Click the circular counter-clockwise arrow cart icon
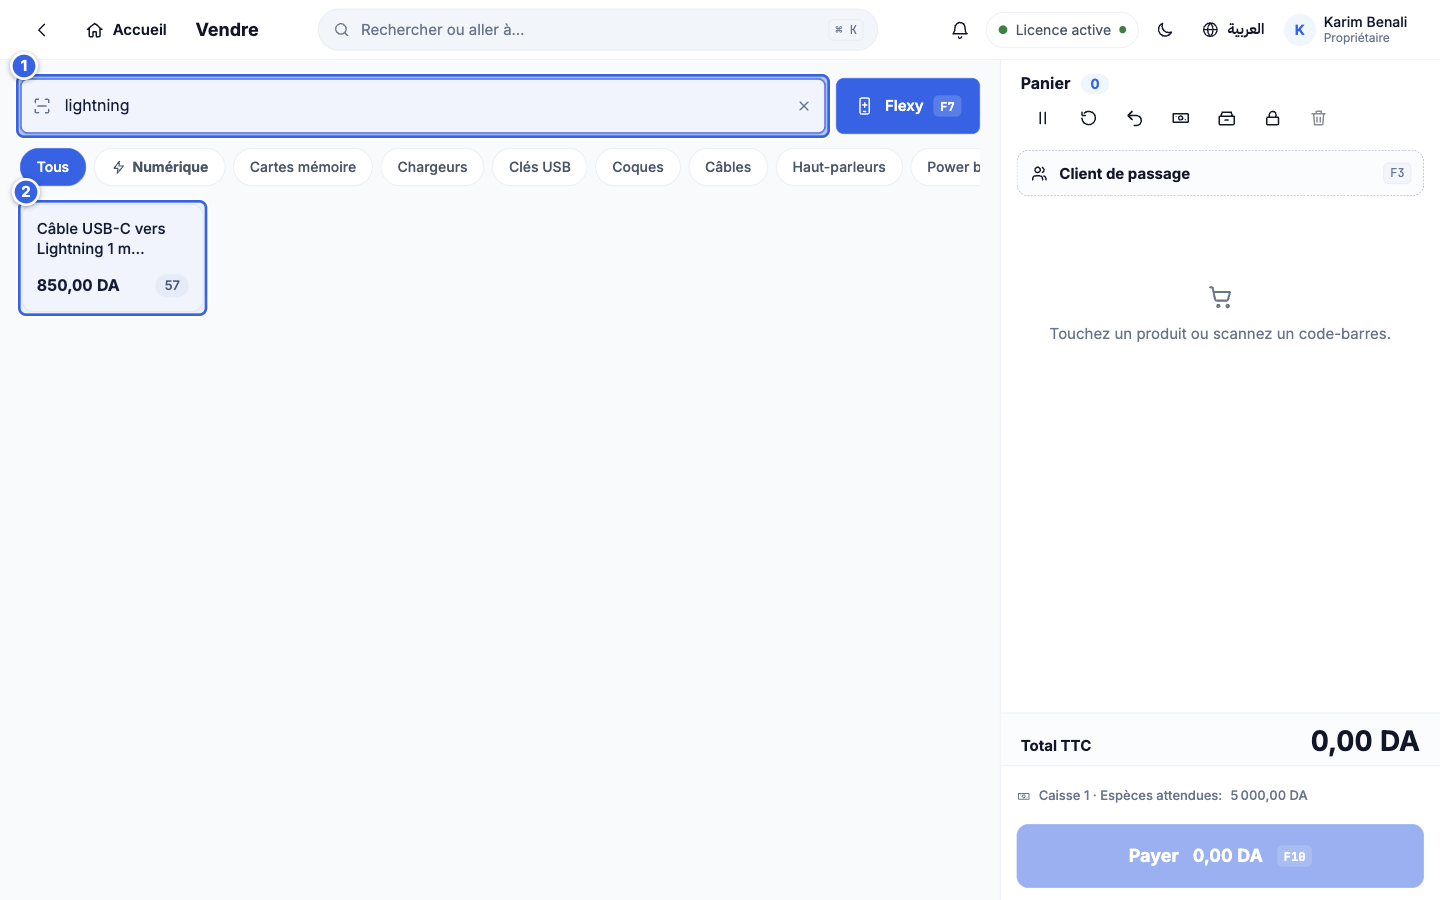This screenshot has height=900, width=1440. pyautogui.click(x=1088, y=118)
